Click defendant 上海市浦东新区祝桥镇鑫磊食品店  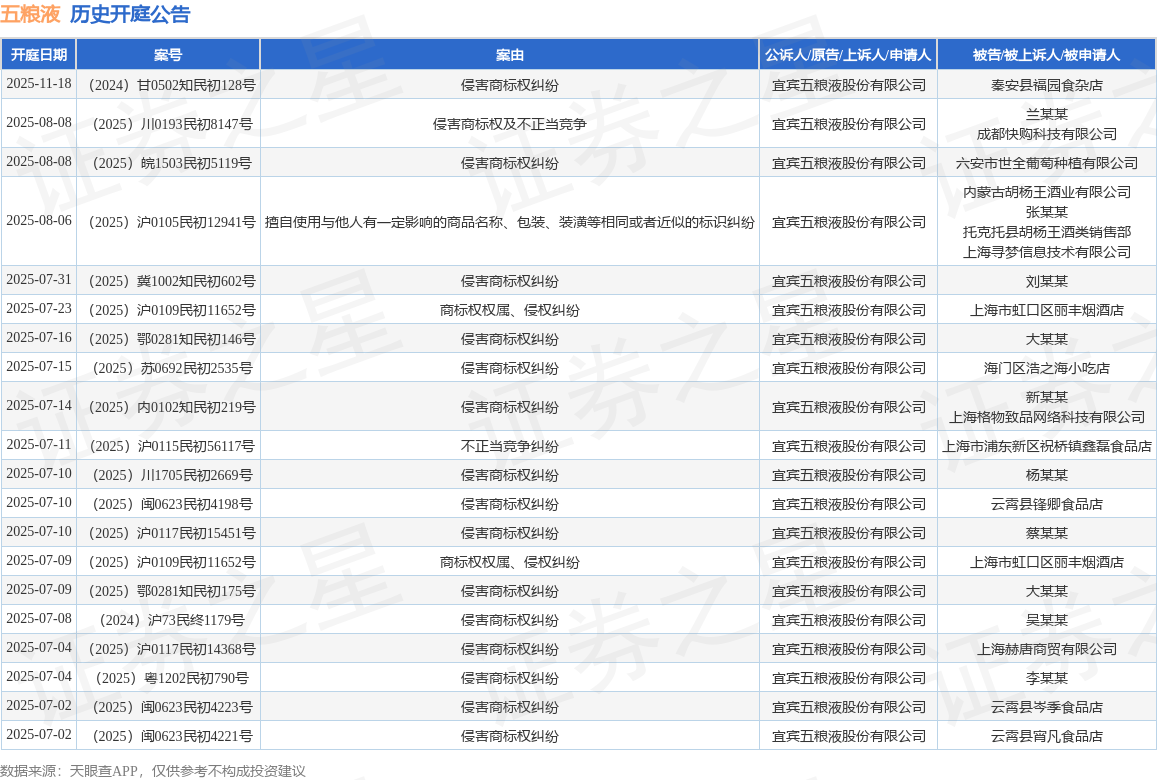pos(1046,446)
